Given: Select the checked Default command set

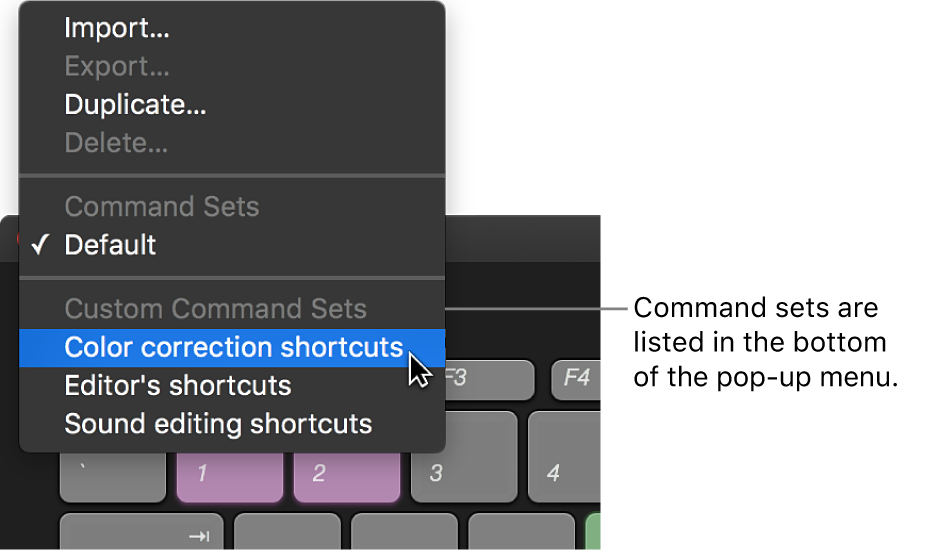Looking at the screenshot, I should coord(110,245).
